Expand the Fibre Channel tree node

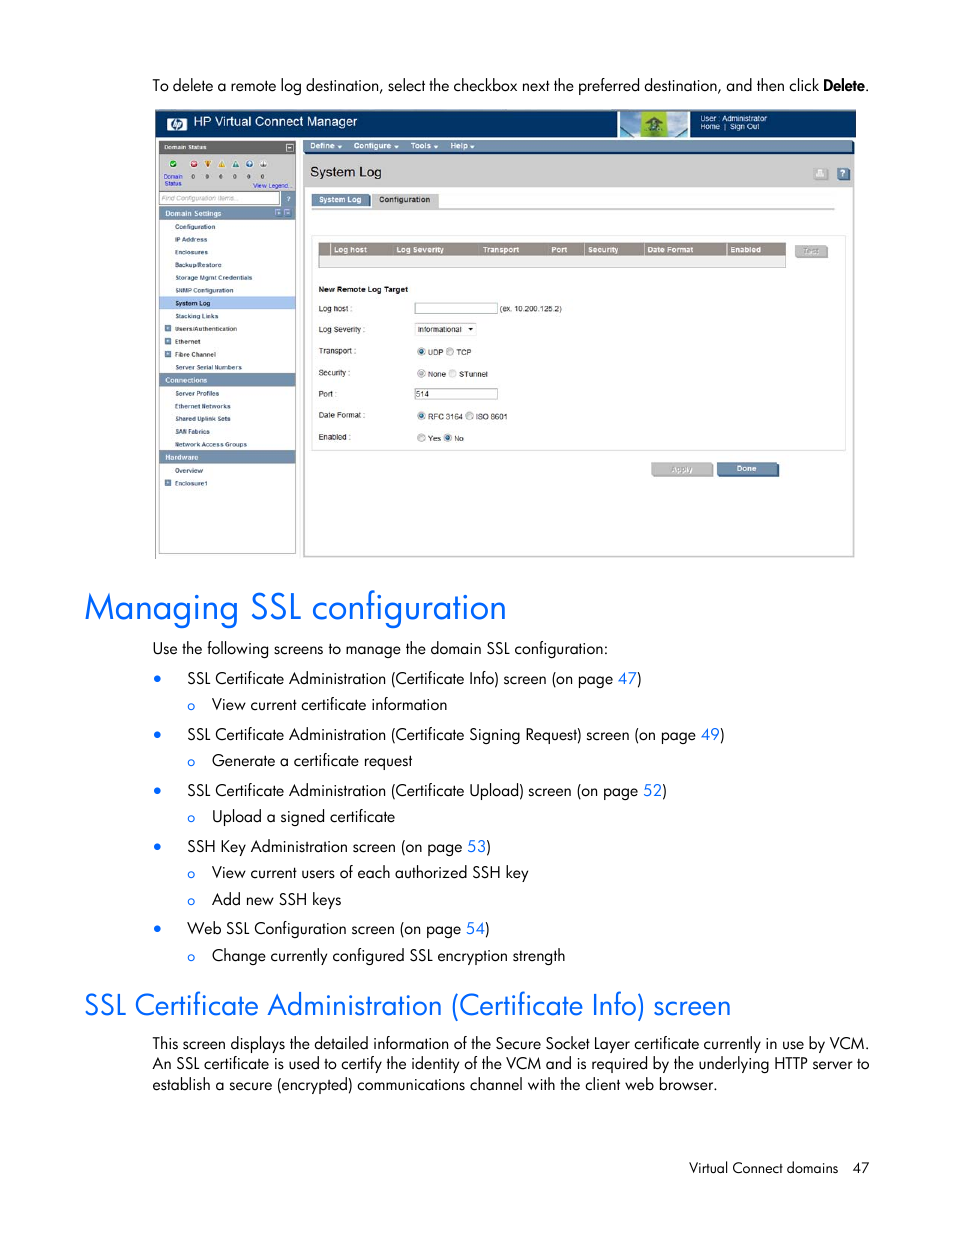[x=168, y=354]
